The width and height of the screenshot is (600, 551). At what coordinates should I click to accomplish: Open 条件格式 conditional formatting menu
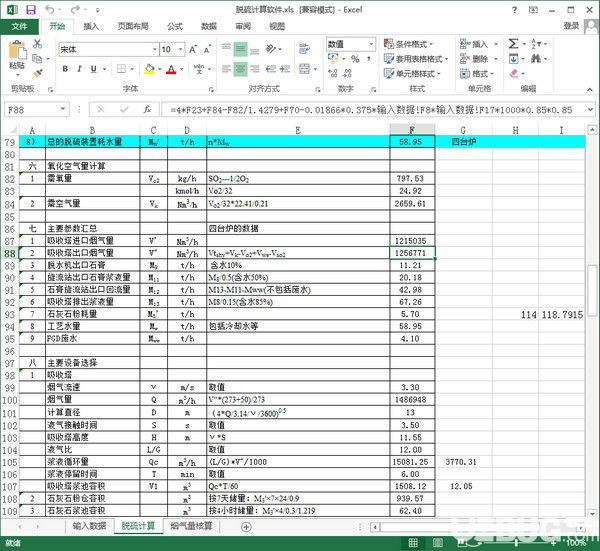(x=409, y=44)
